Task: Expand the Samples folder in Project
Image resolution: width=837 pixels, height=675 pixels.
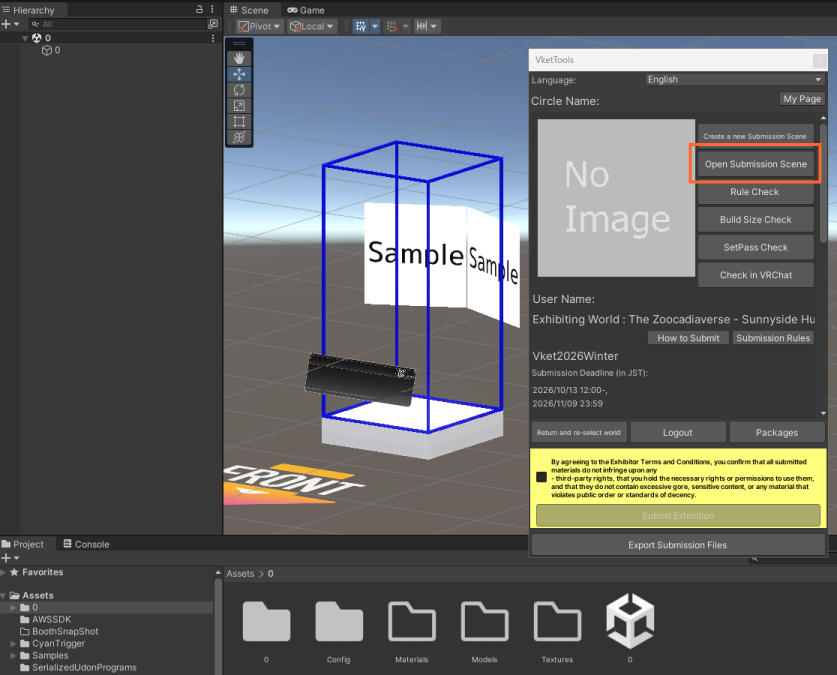Action: [x=13, y=655]
